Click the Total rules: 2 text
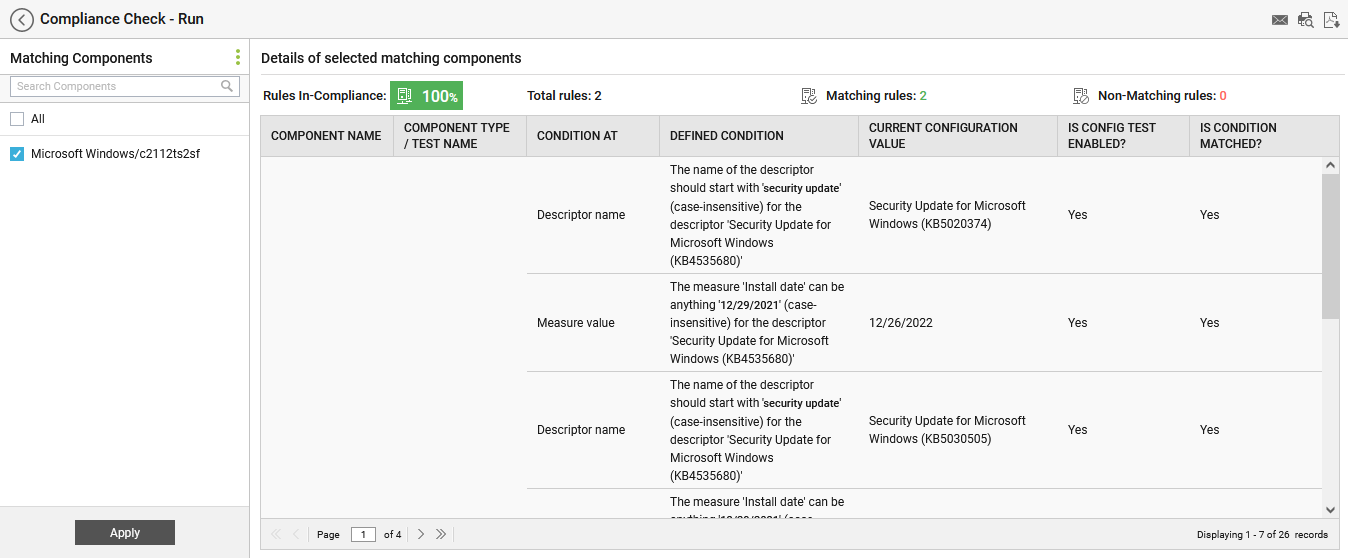1348x558 pixels. (564, 96)
